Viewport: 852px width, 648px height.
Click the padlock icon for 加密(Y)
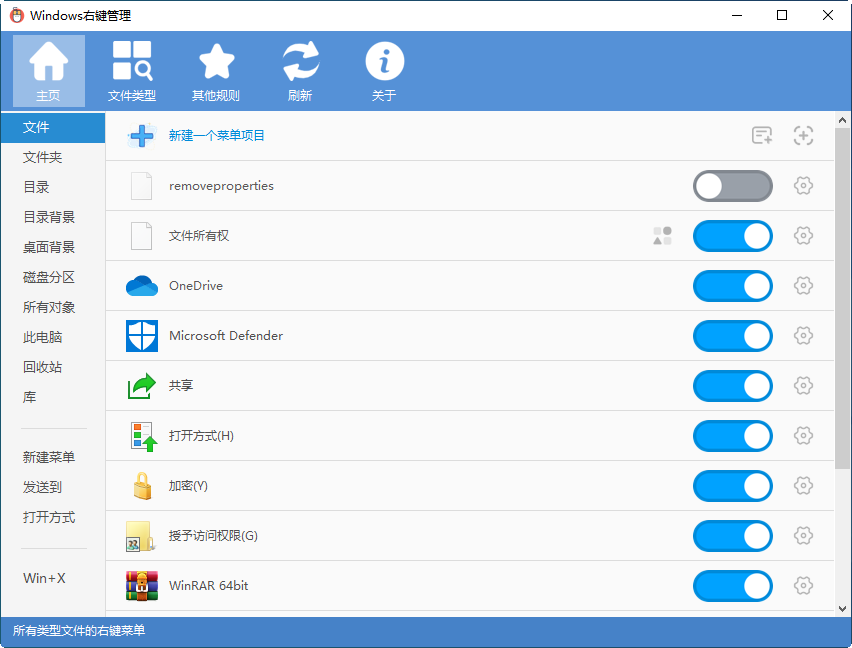pos(142,486)
